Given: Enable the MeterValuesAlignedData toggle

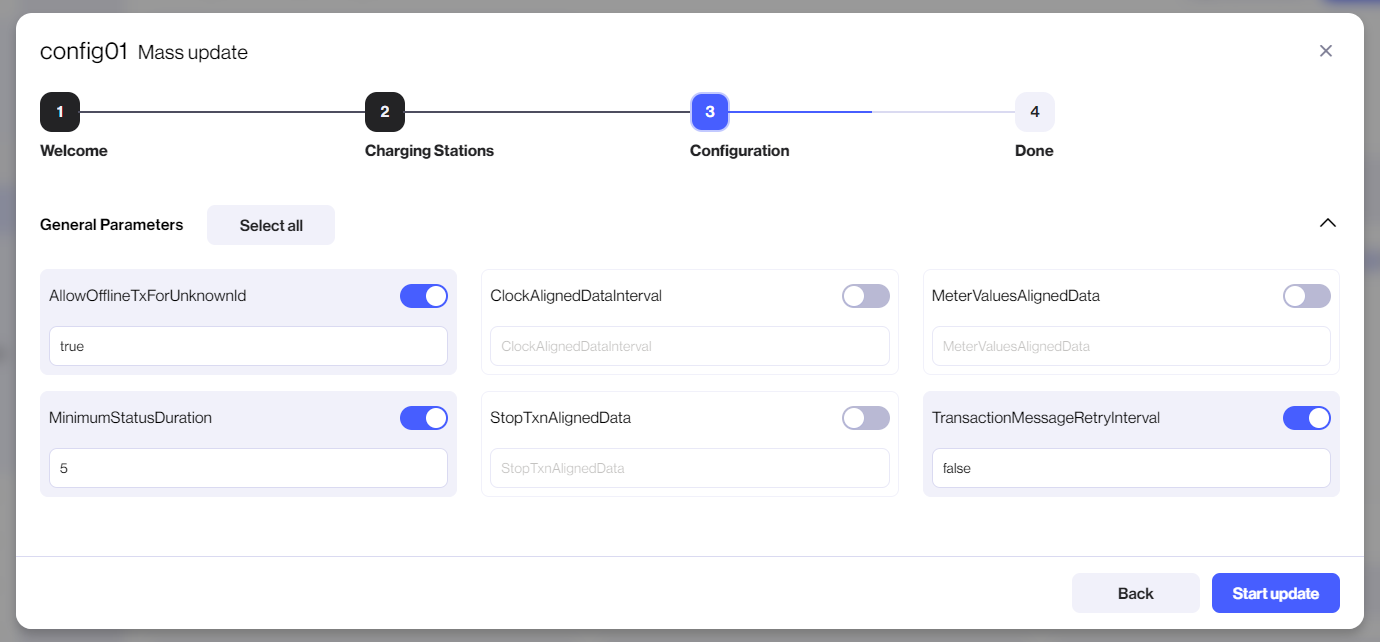Looking at the screenshot, I should click(x=1306, y=295).
